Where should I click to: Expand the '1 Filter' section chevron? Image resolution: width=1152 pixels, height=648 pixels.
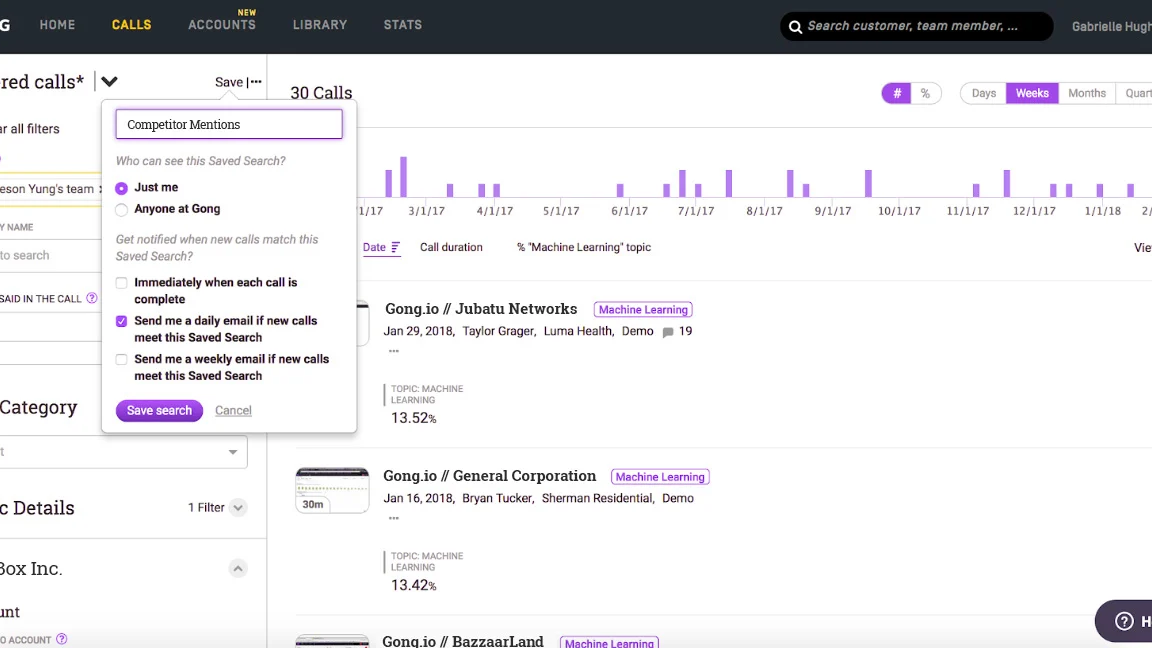click(238, 508)
